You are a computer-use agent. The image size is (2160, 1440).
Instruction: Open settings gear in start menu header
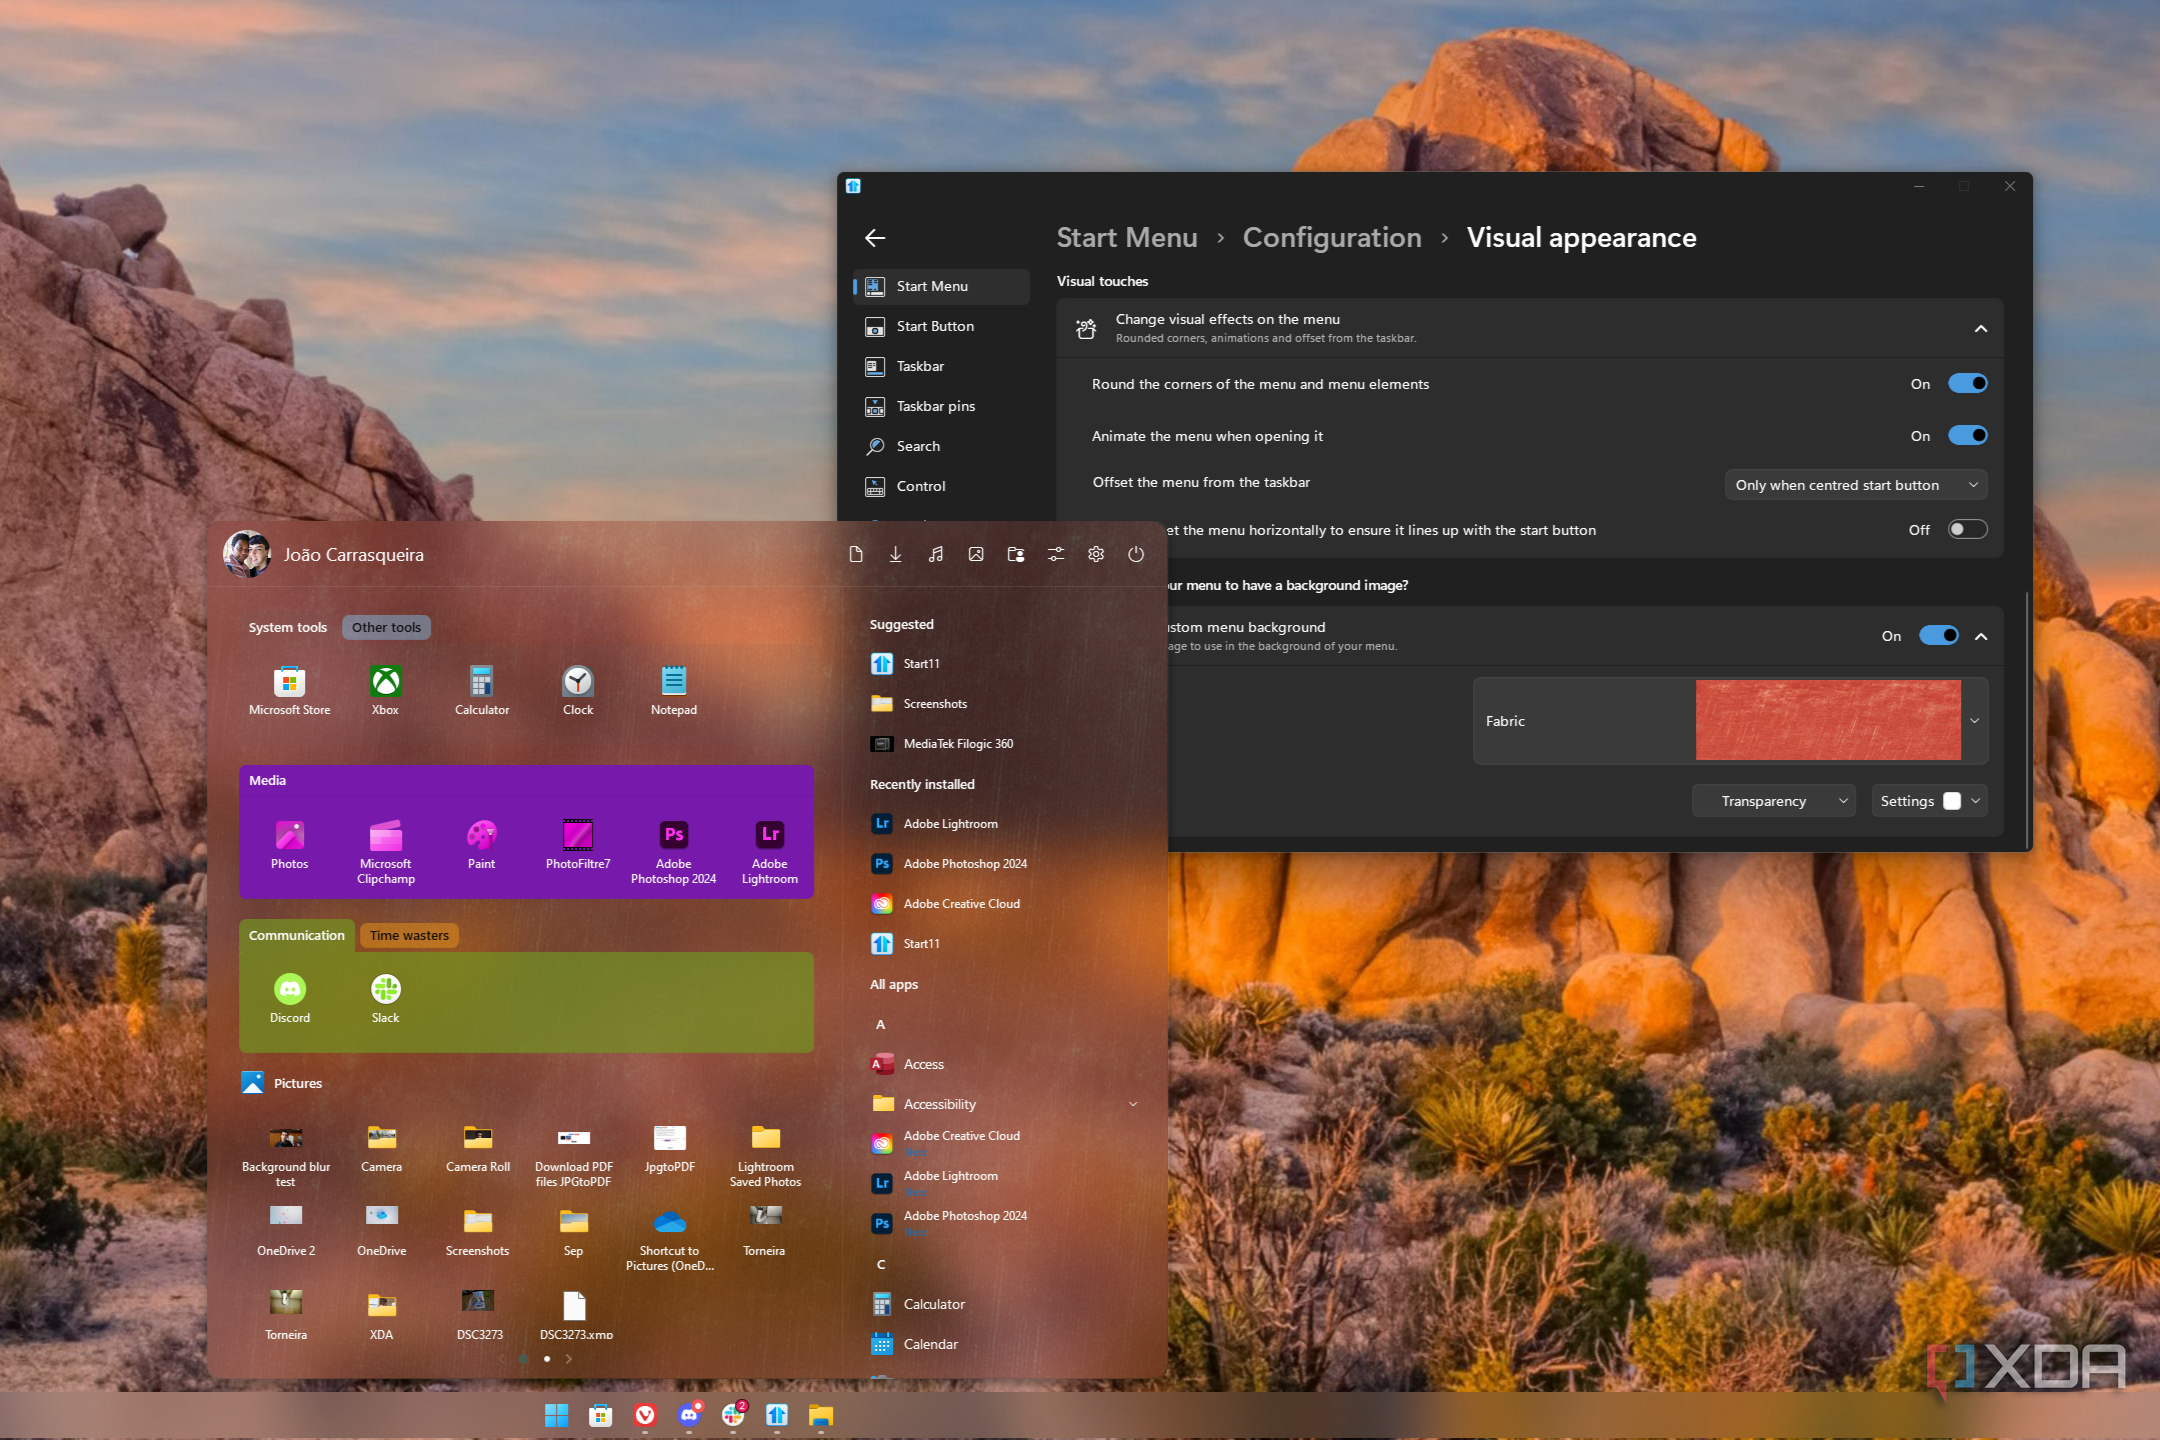click(x=1096, y=554)
